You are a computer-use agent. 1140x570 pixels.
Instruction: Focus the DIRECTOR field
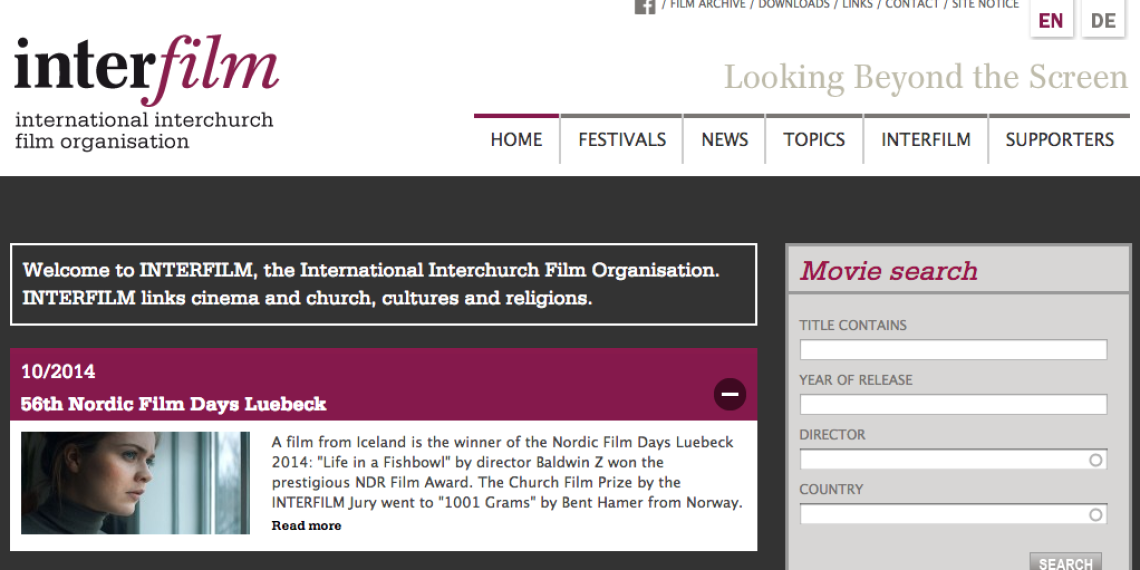point(953,459)
